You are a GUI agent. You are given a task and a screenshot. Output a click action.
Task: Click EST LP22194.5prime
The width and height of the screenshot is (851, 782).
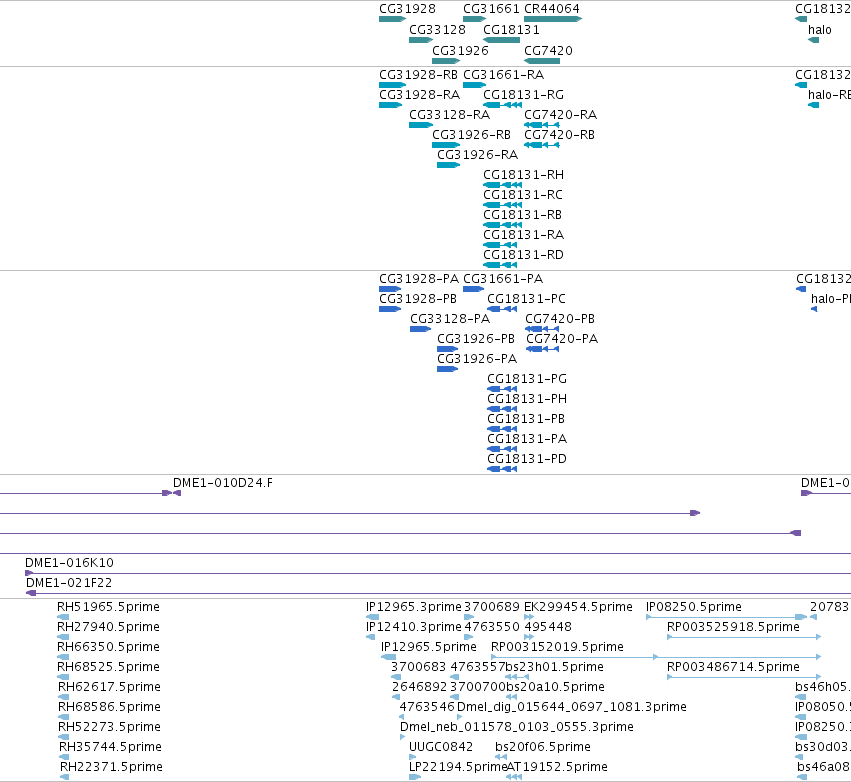(415, 777)
